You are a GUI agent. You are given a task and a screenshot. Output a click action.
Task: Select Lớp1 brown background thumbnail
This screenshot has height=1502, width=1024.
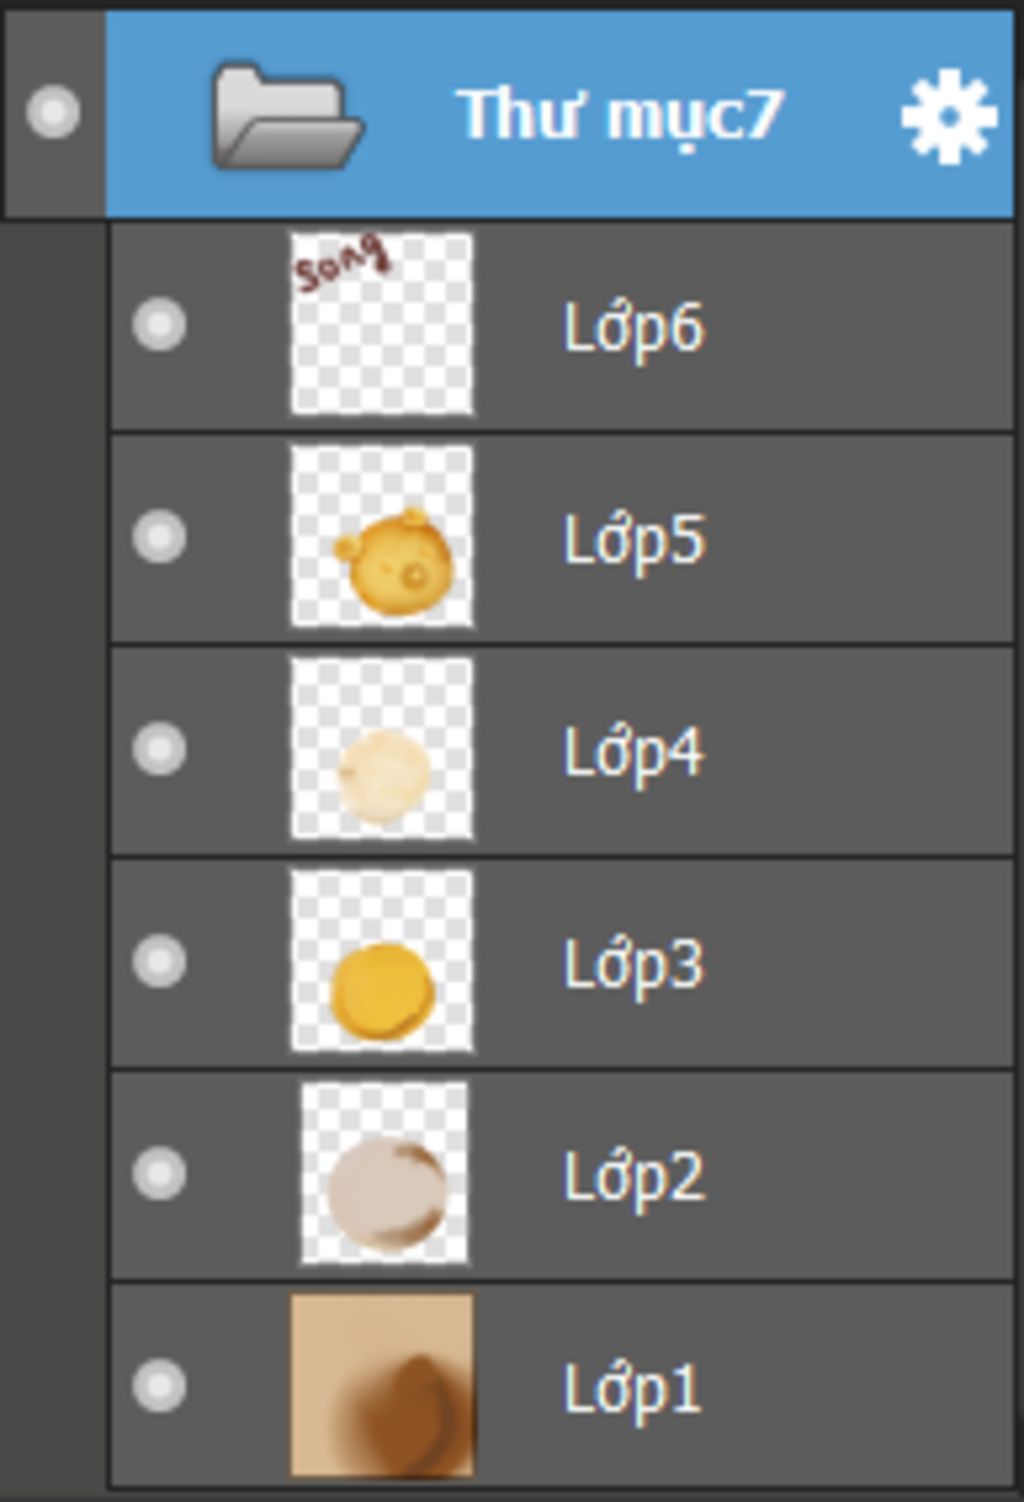click(382, 1386)
